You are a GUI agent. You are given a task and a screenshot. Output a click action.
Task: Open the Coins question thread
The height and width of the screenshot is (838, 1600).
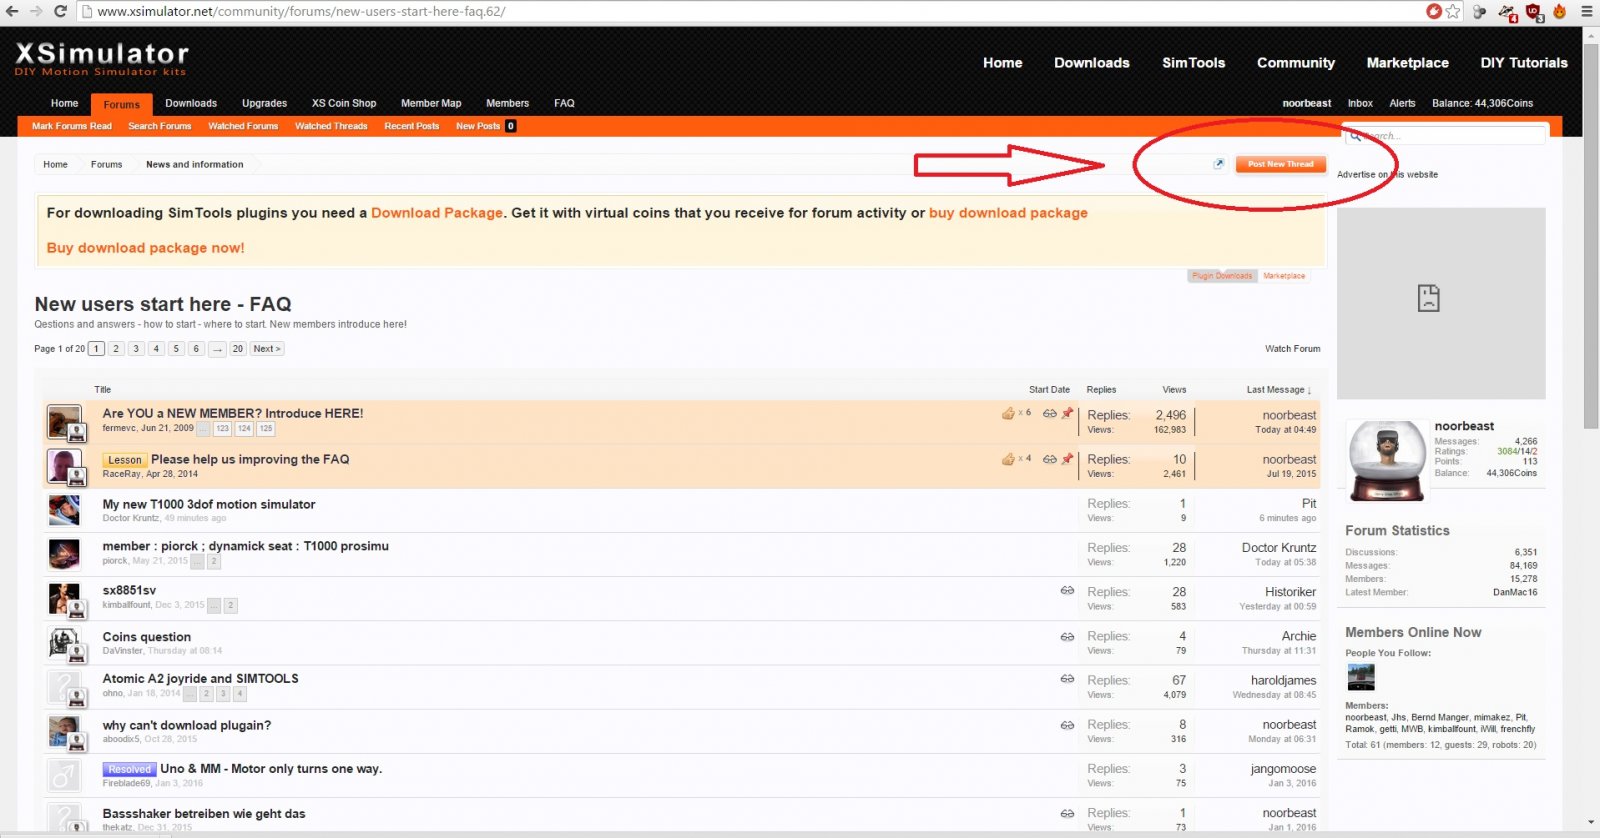[147, 637]
